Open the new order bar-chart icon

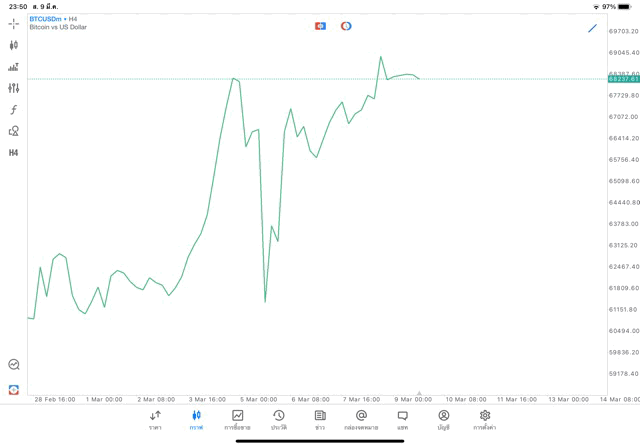tap(13, 67)
